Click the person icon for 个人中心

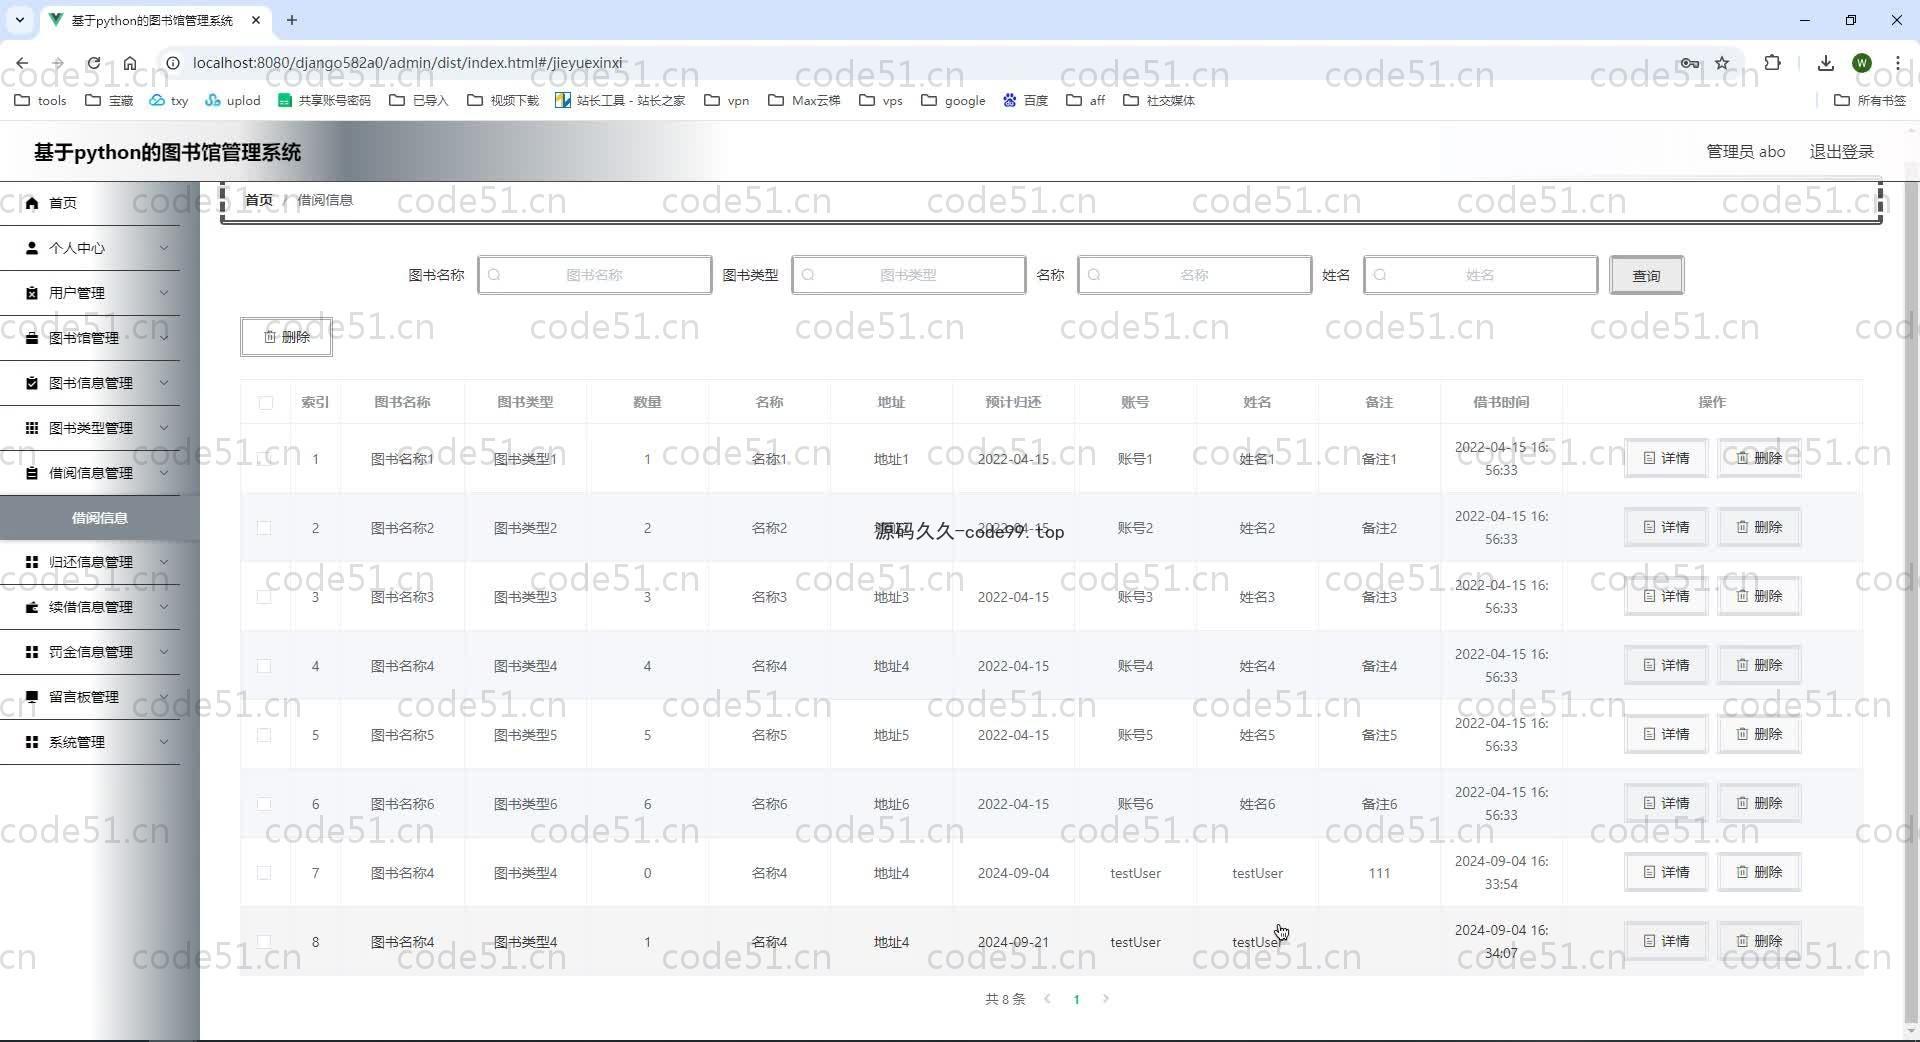click(x=32, y=248)
